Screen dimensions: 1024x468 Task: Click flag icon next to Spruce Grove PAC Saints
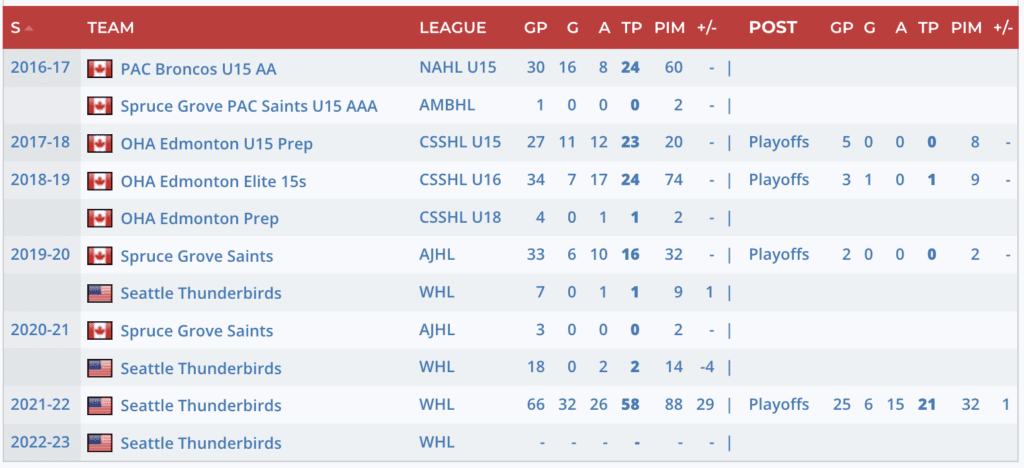pos(99,106)
